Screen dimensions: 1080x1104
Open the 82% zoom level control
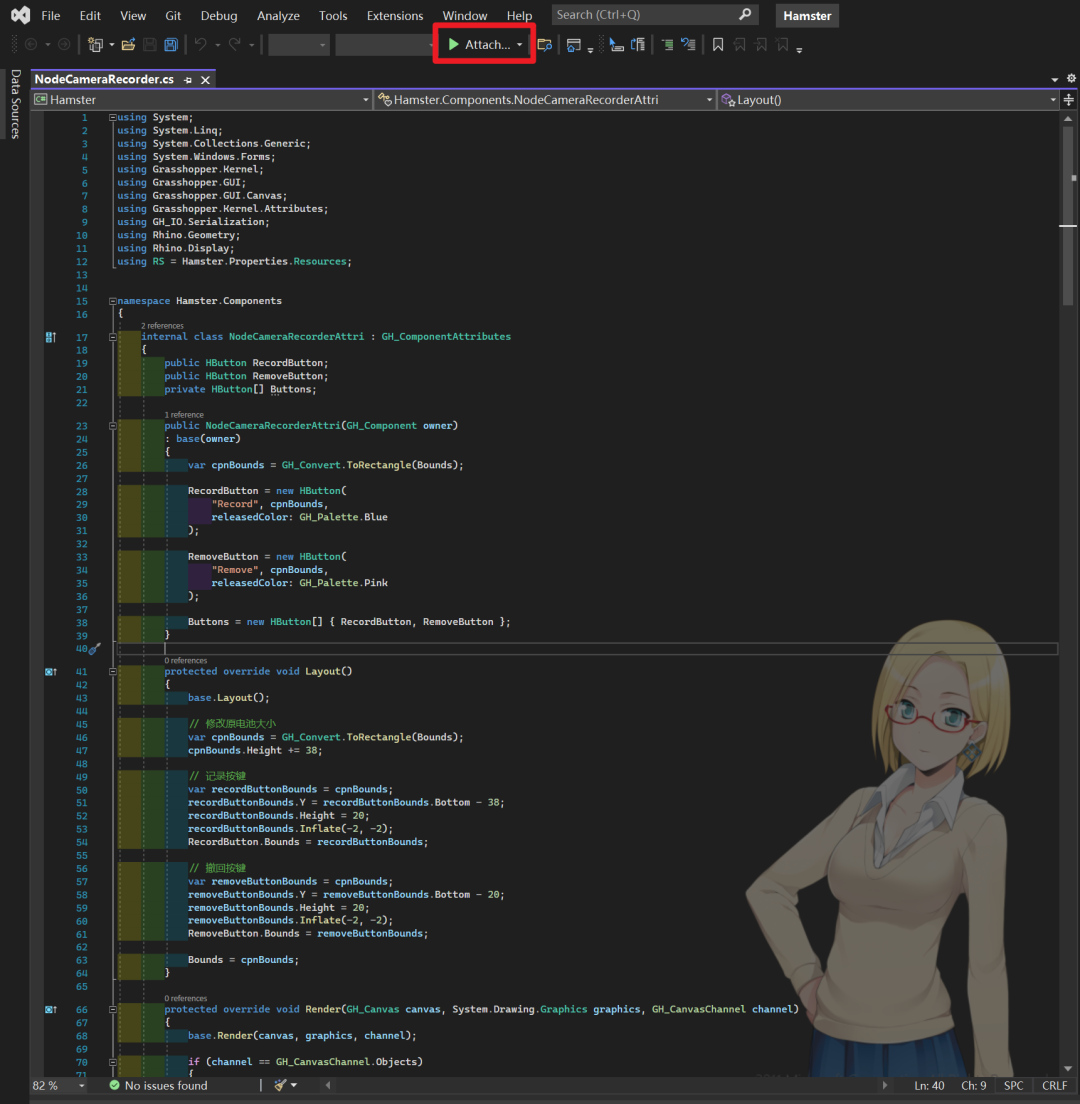(x=45, y=1085)
